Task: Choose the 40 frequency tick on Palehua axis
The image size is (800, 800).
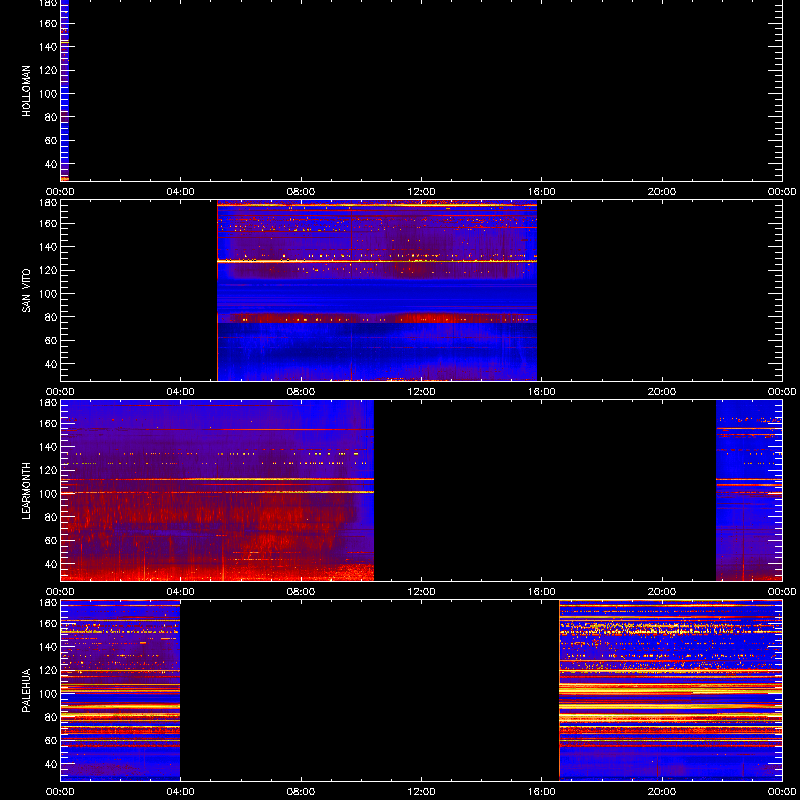Action: tap(51, 764)
